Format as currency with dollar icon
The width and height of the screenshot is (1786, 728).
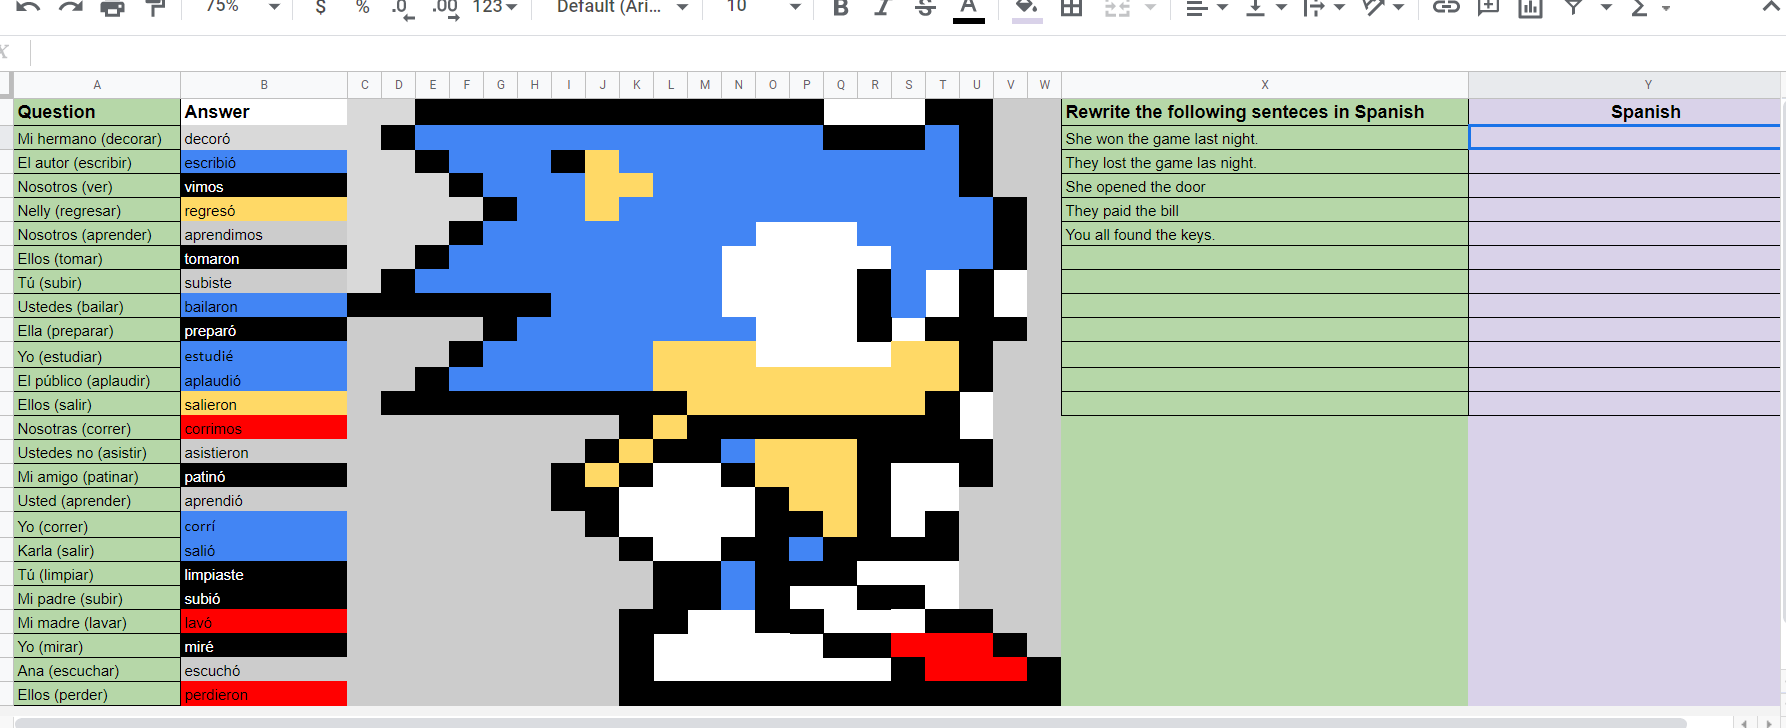click(x=320, y=7)
